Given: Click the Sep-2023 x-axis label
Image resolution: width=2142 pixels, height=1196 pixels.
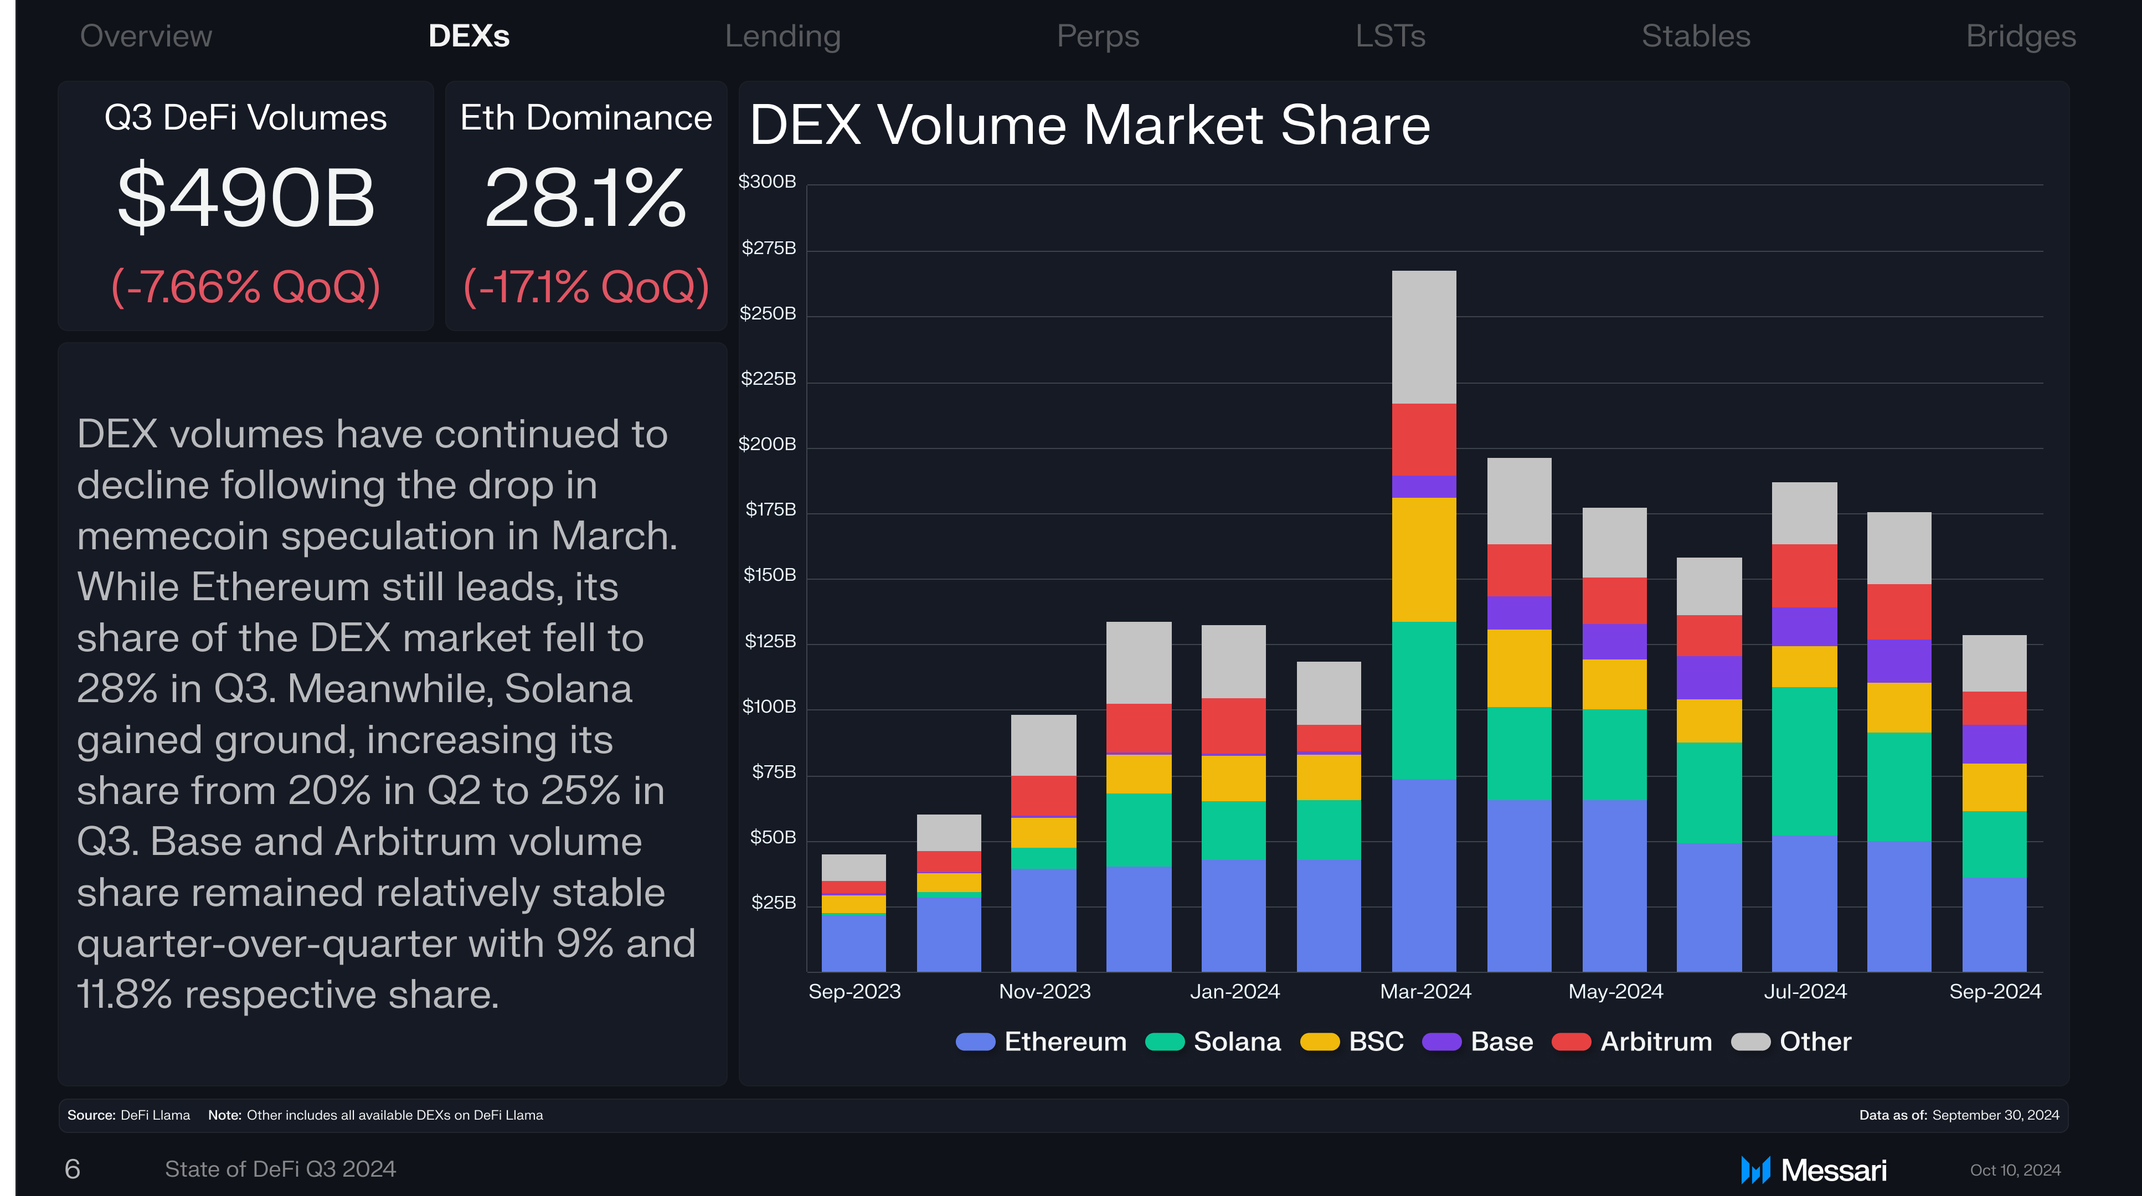Looking at the screenshot, I should point(855,991).
